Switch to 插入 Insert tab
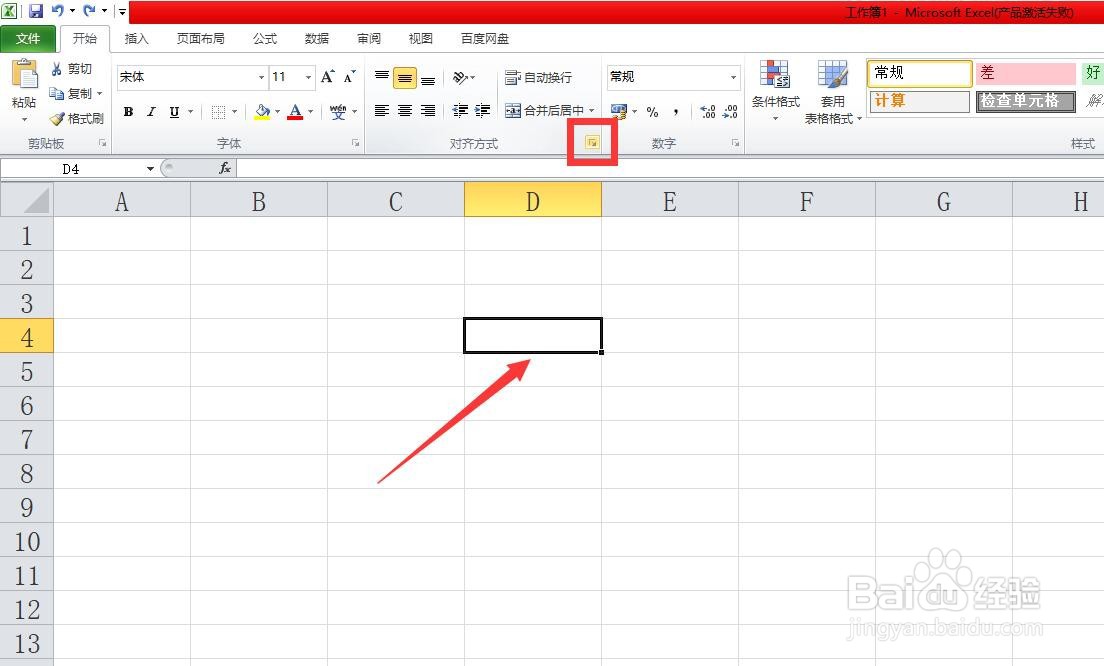This screenshot has height=666, width=1104. pos(137,39)
